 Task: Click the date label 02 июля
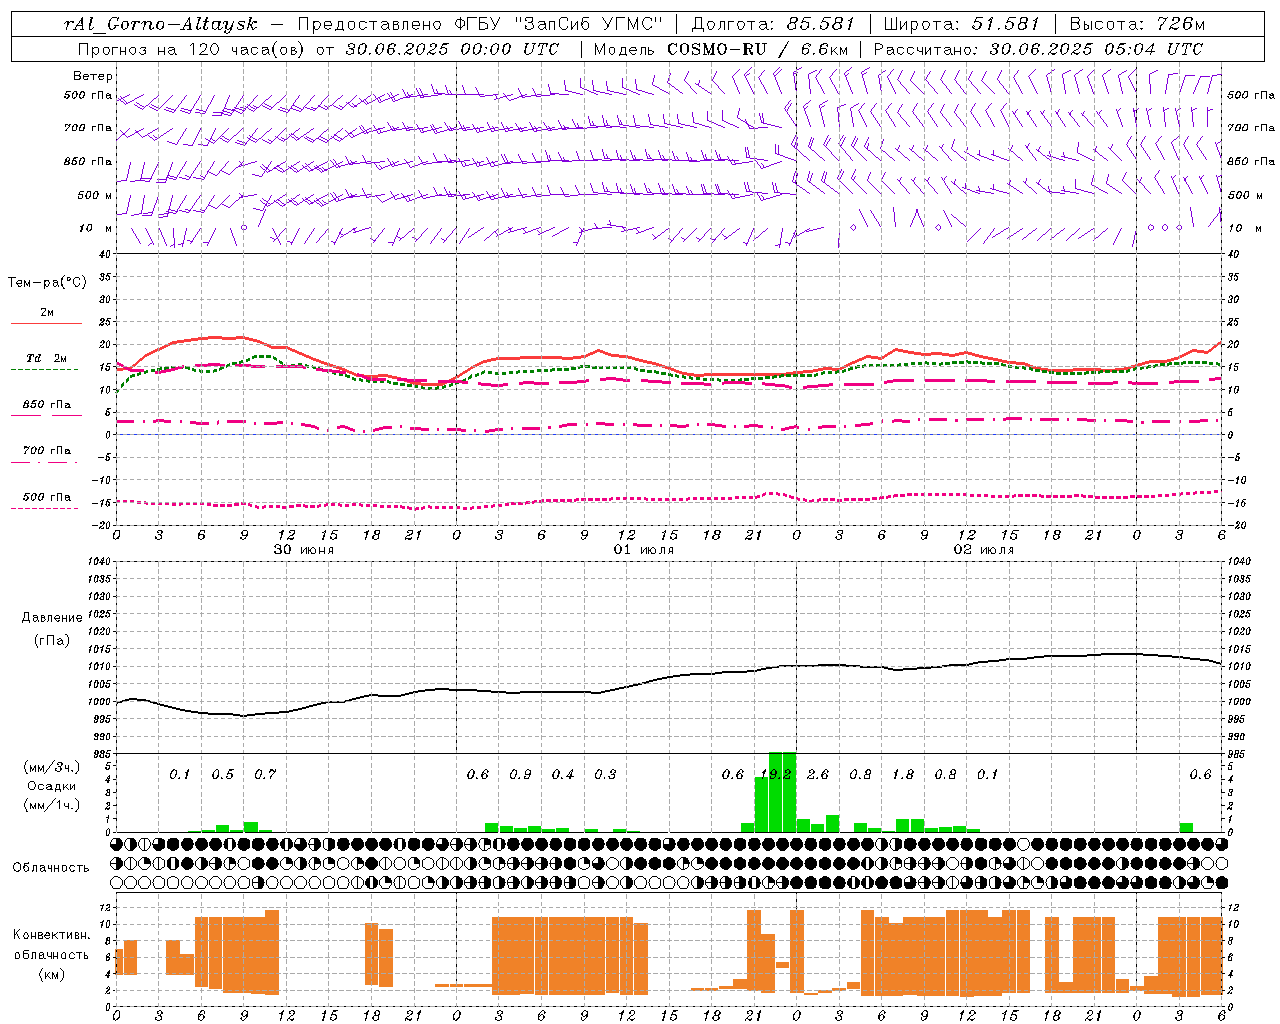click(984, 550)
